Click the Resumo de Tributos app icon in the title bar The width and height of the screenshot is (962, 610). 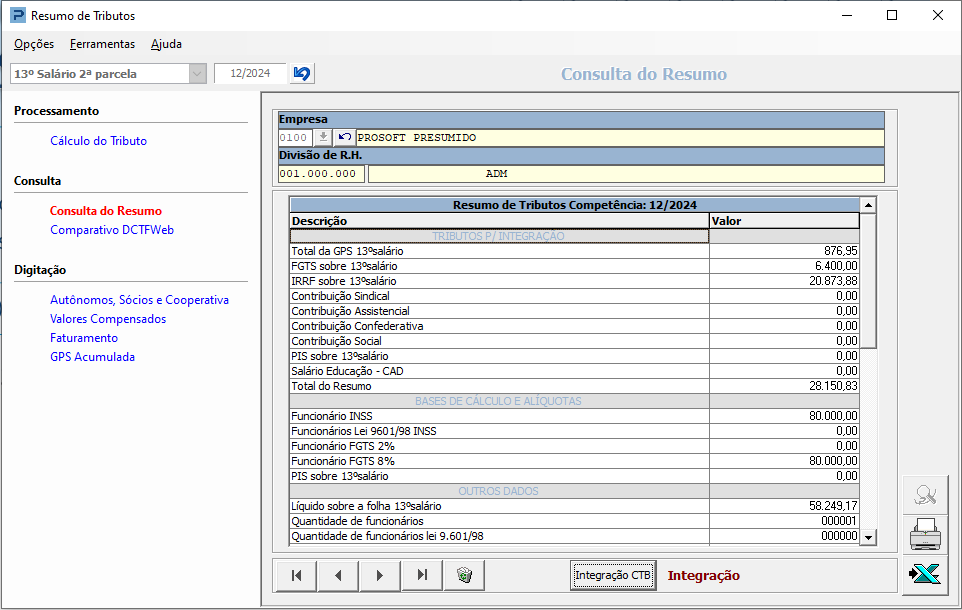(18, 15)
